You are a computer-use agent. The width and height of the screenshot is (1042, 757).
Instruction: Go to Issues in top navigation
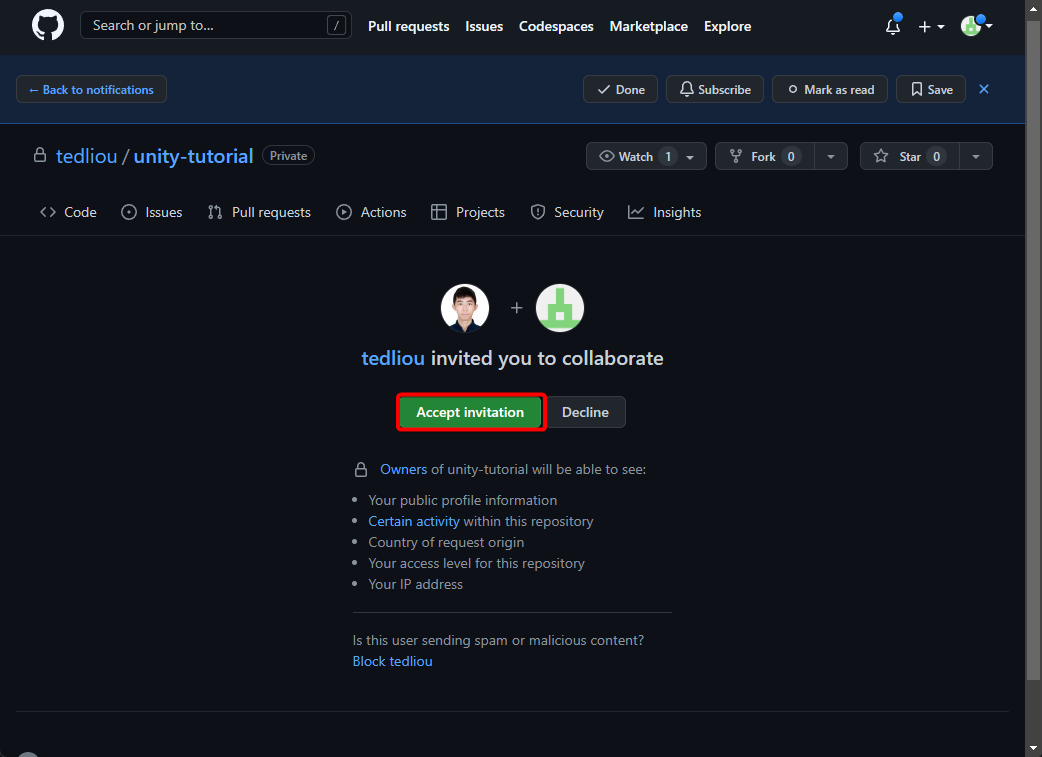coord(484,27)
